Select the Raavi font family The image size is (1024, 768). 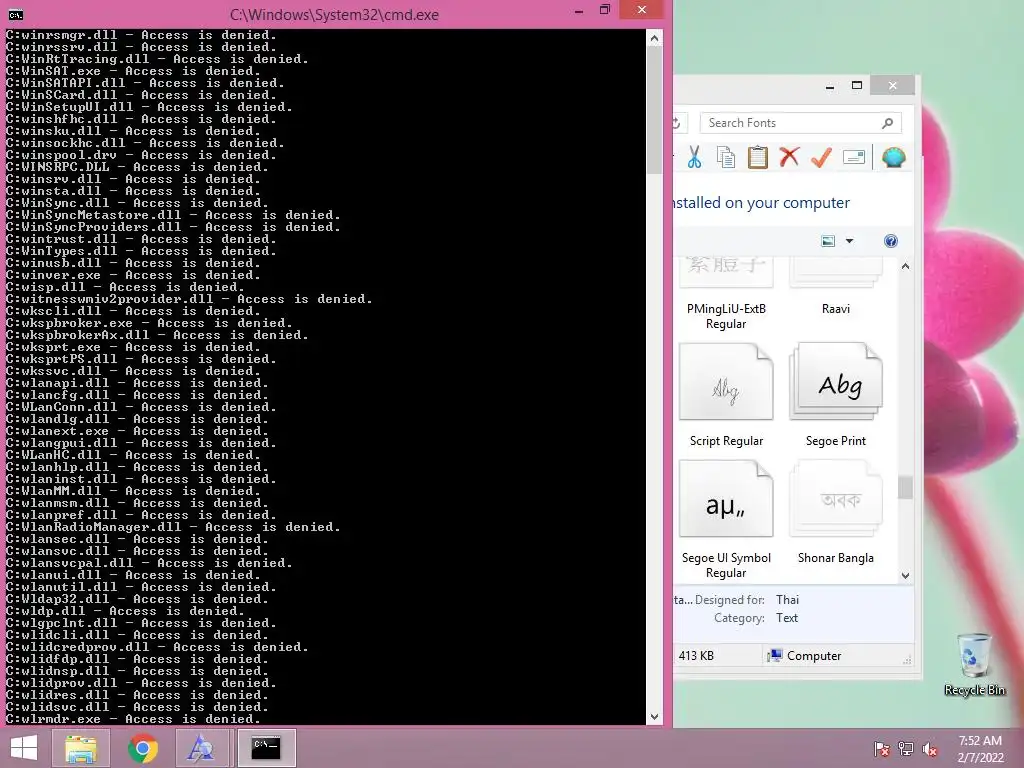point(836,287)
